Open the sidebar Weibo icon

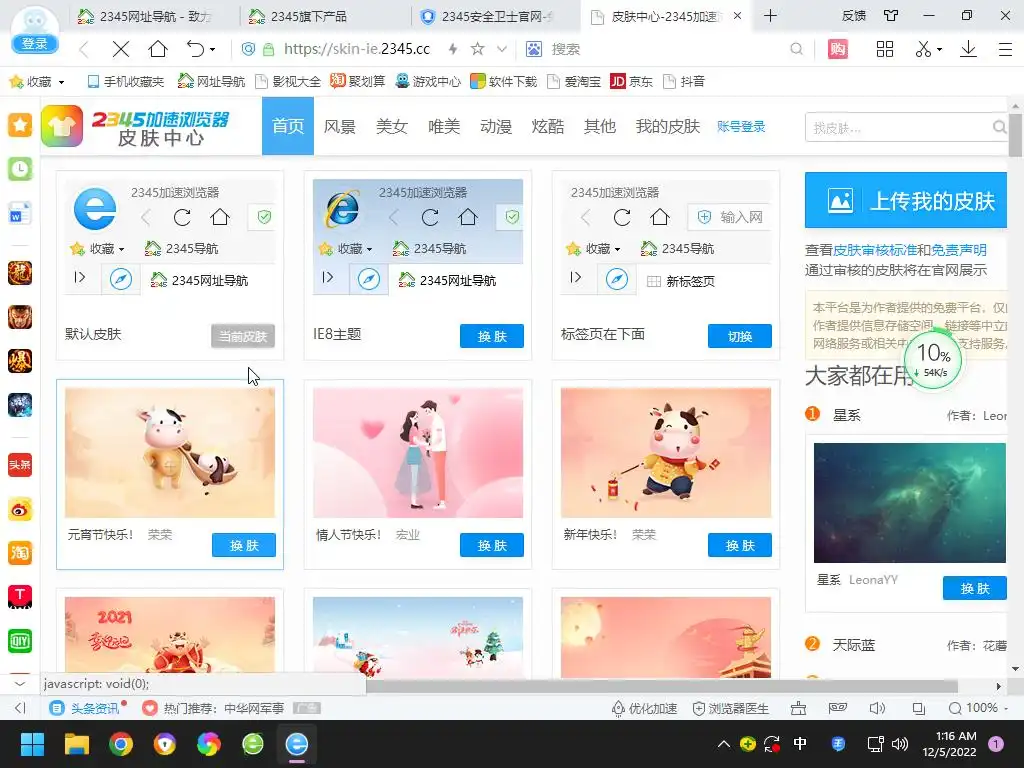coord(20,509)
